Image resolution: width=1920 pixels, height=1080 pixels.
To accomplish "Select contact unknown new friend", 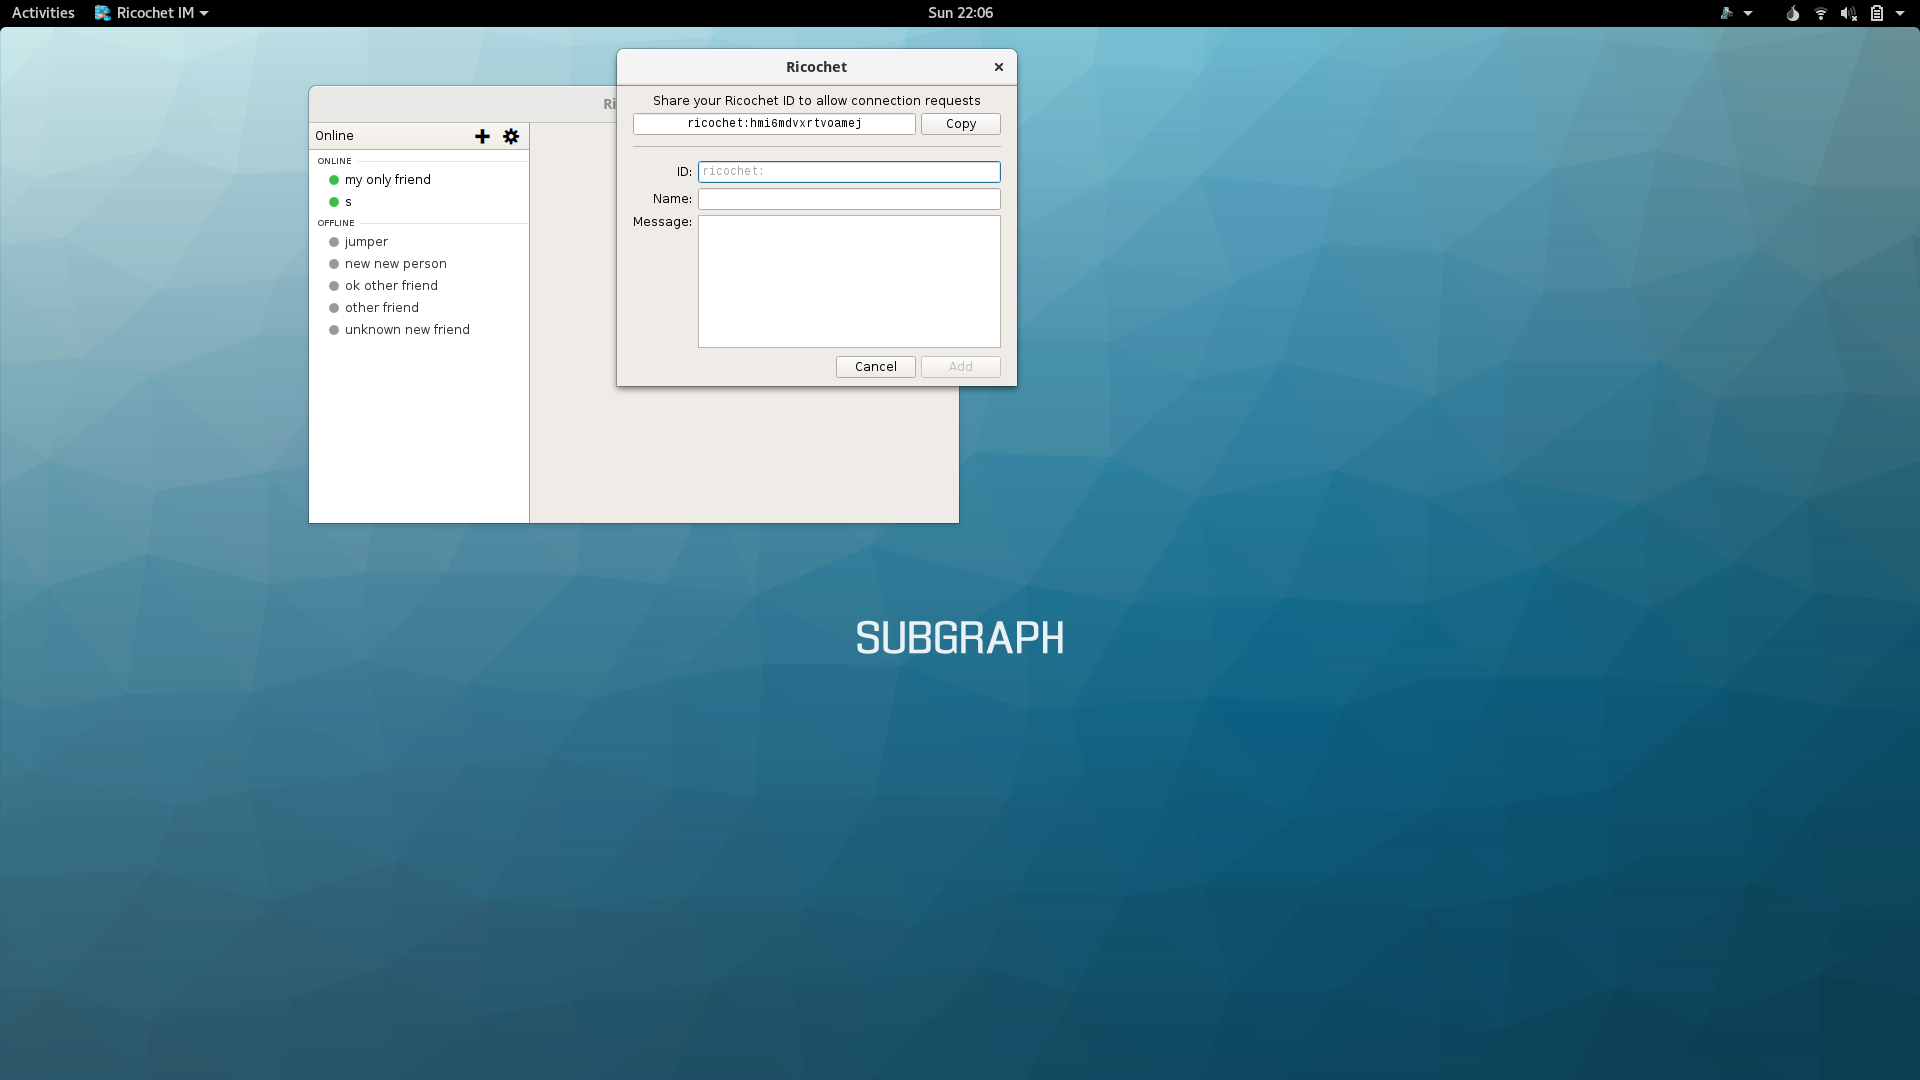I will point(419,330).
